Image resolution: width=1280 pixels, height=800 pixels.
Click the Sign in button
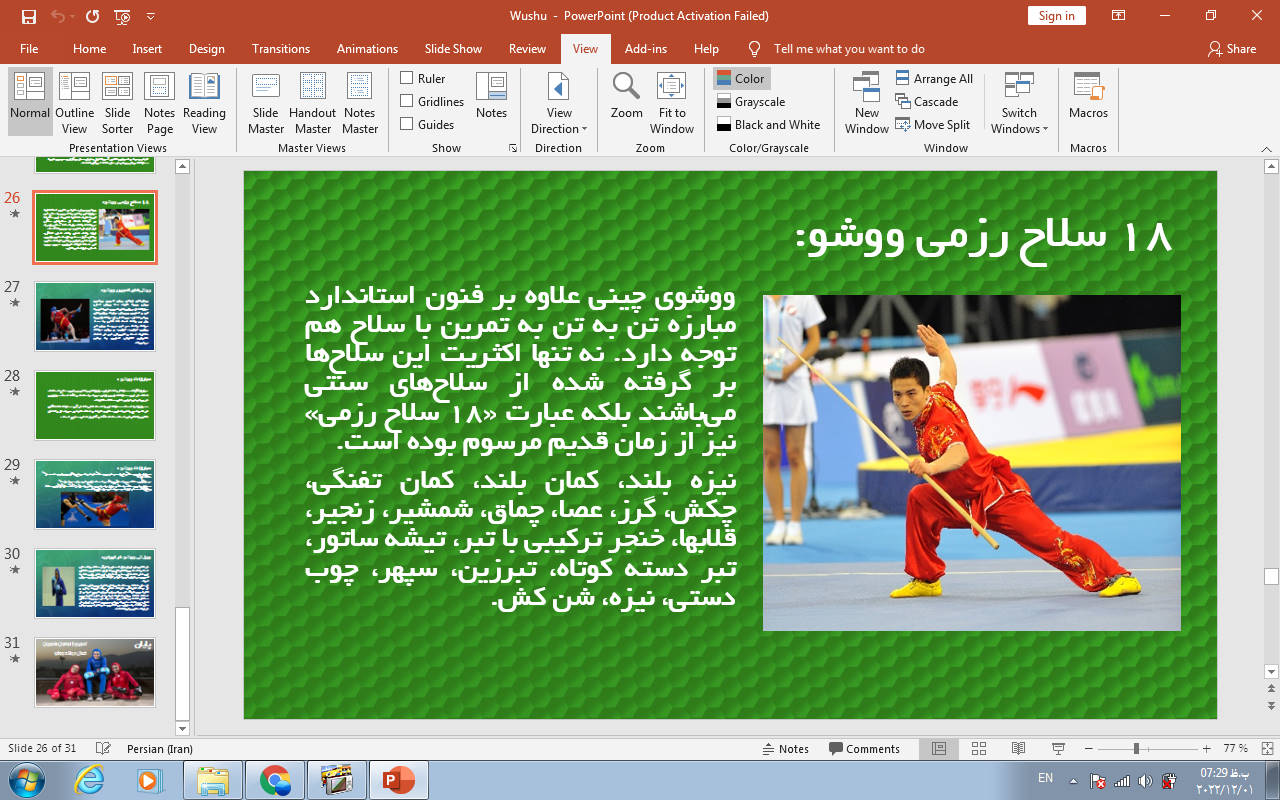click(1056, 16)
